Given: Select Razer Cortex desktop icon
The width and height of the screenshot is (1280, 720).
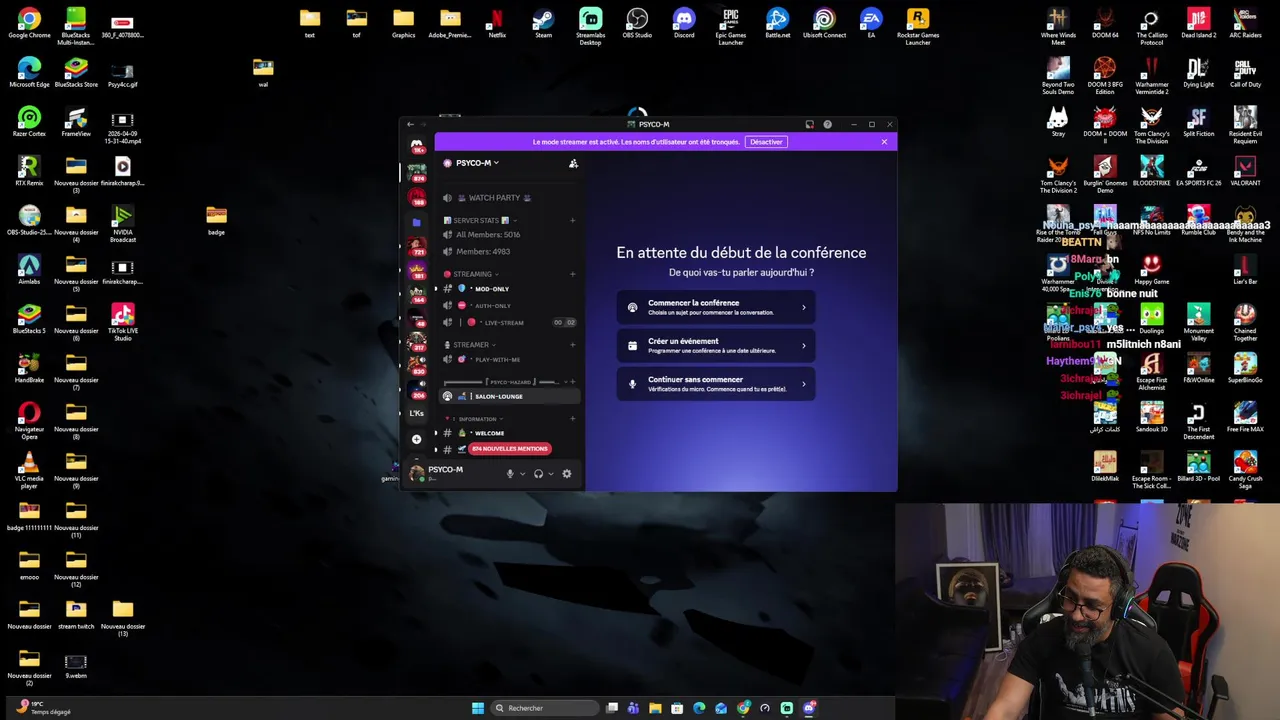Looking at the screenshot, I should [x=29, y=122].
